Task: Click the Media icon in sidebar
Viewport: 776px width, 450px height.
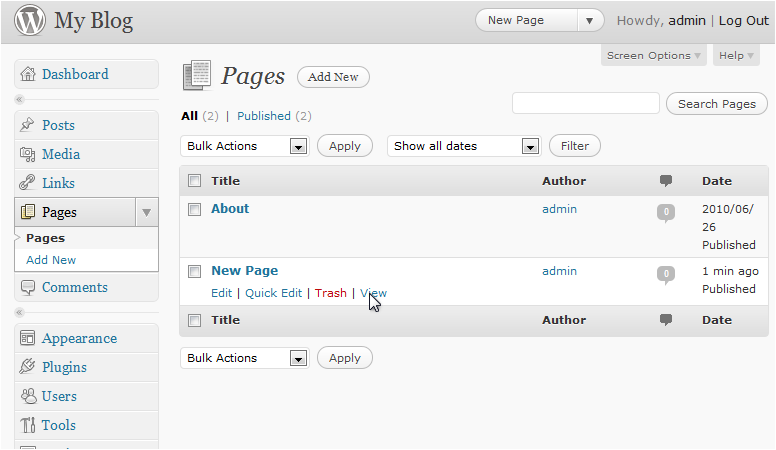Action: (x=28, y=154)
